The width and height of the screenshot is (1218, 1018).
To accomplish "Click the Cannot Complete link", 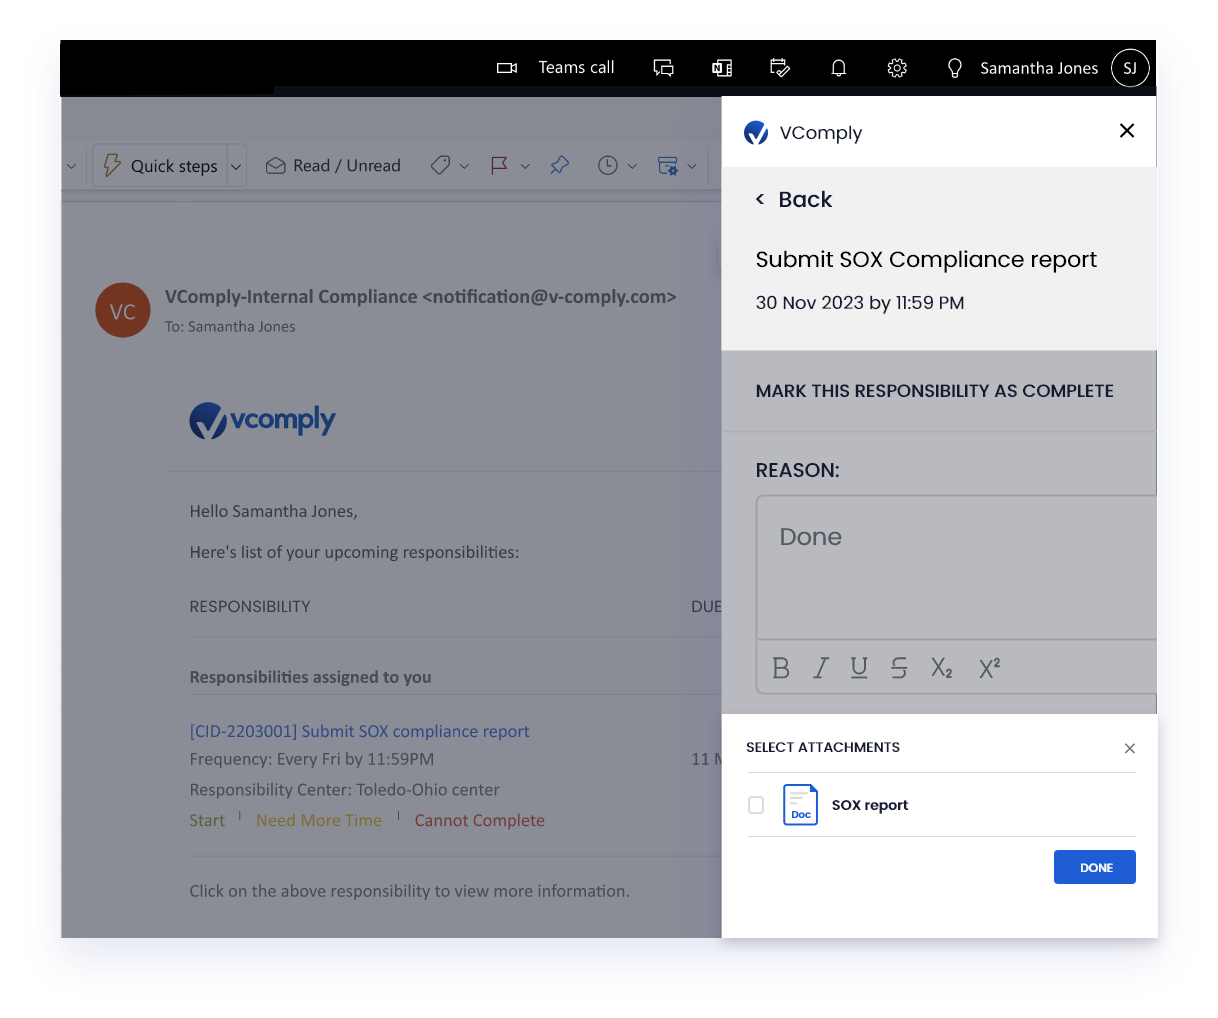I will 480,820.
